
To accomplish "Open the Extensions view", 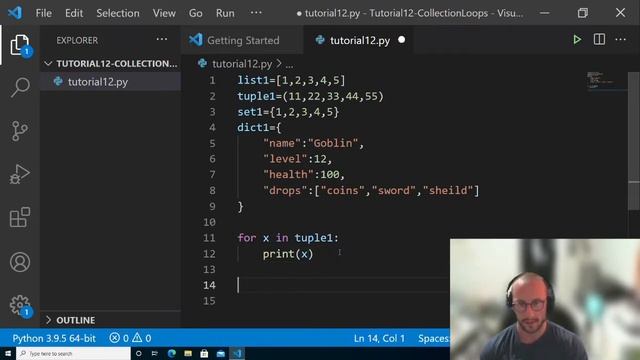I will point(20,218).
